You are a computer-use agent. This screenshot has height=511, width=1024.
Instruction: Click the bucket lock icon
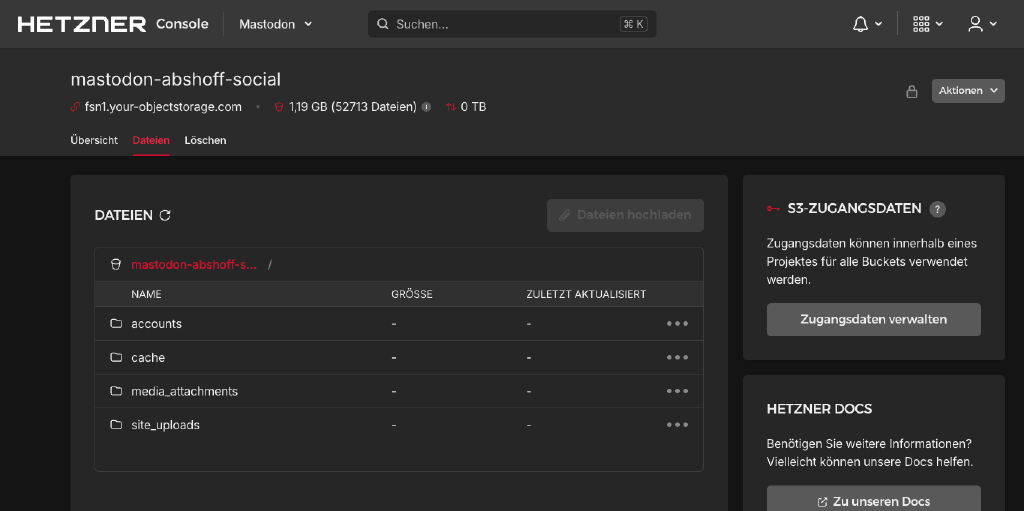click(x=912, y=91)
